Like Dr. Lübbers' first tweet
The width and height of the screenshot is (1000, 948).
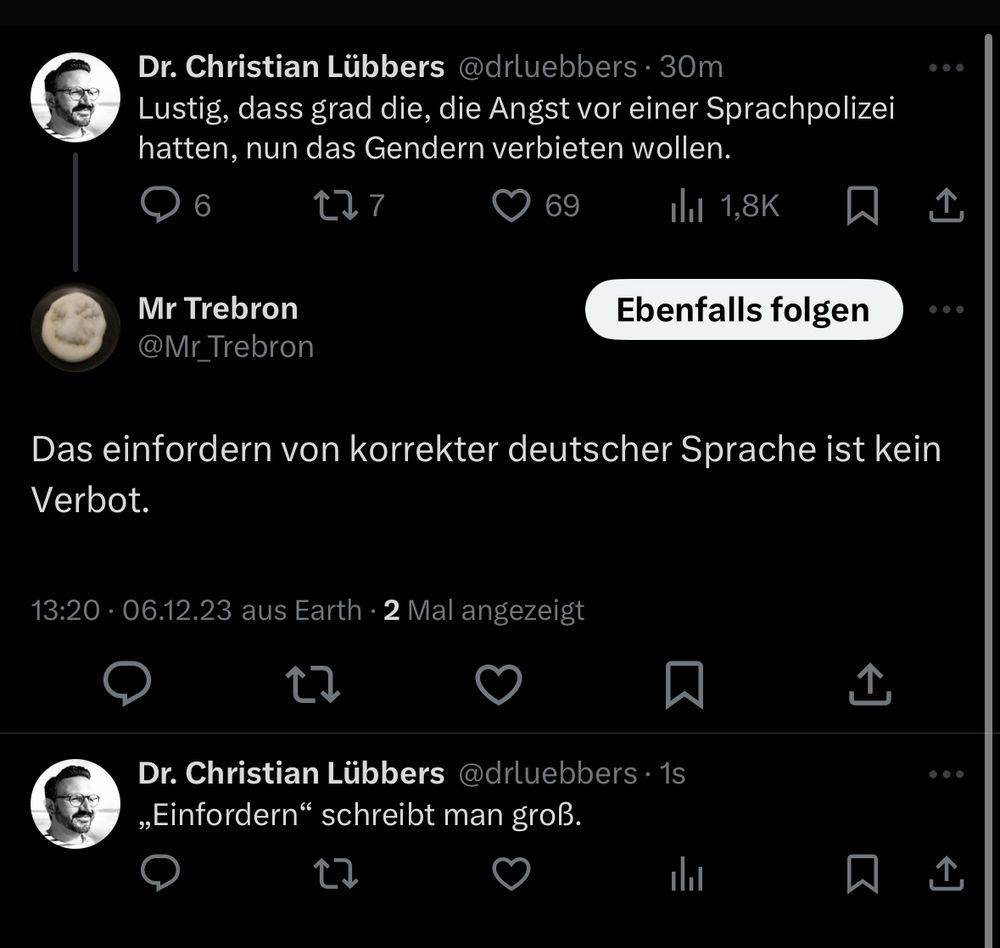[512, 205]
